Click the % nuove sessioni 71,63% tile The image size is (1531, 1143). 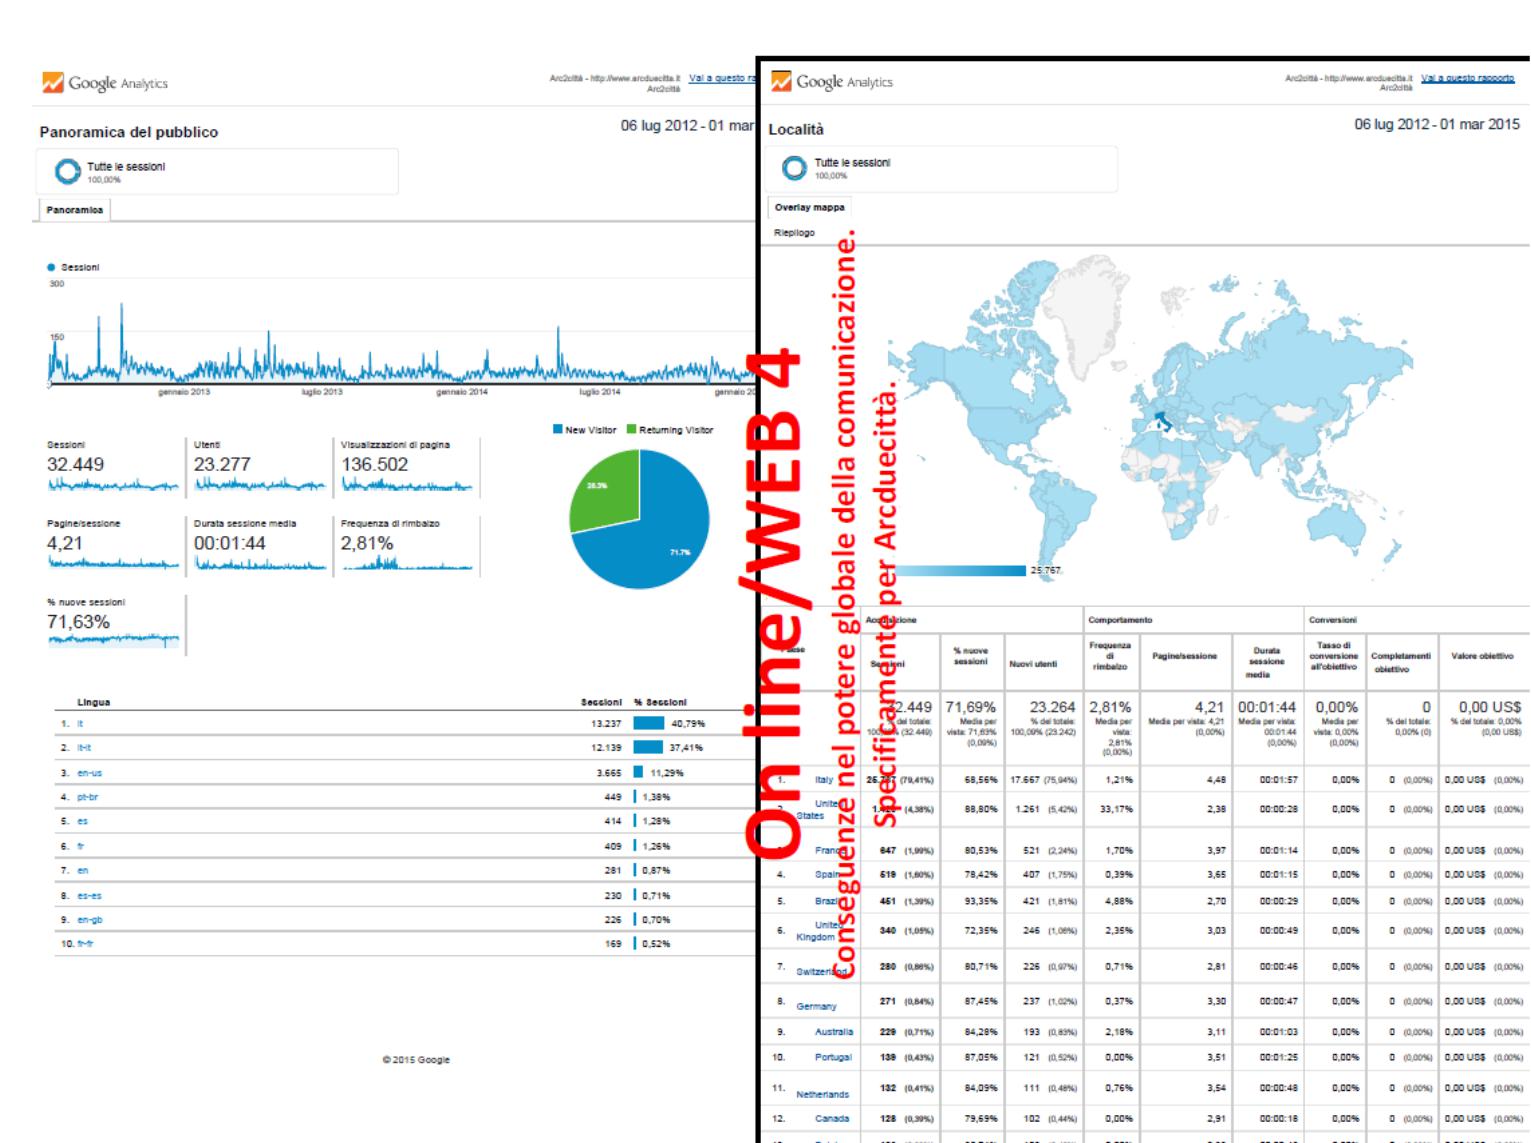113,625
